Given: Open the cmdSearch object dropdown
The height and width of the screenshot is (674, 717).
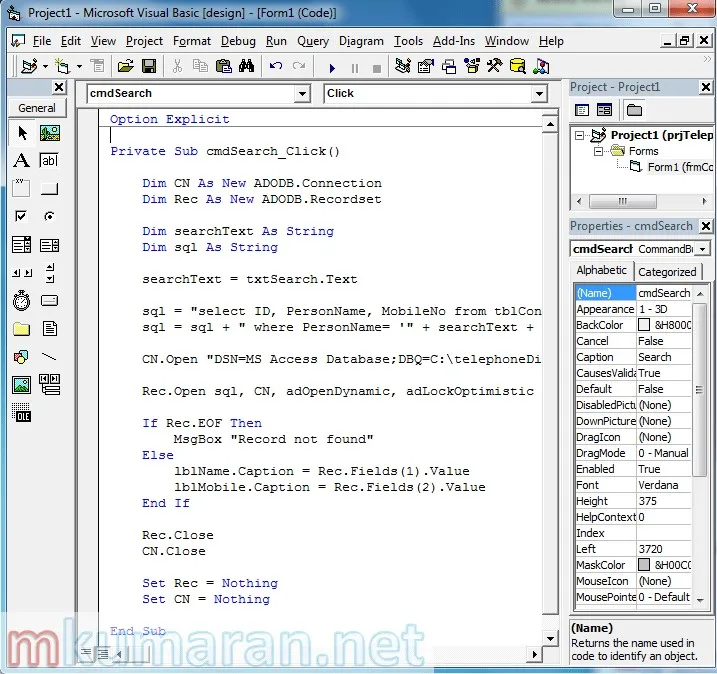Looking at the screenshot, I should pyautogui.click(x=302, y=94).
